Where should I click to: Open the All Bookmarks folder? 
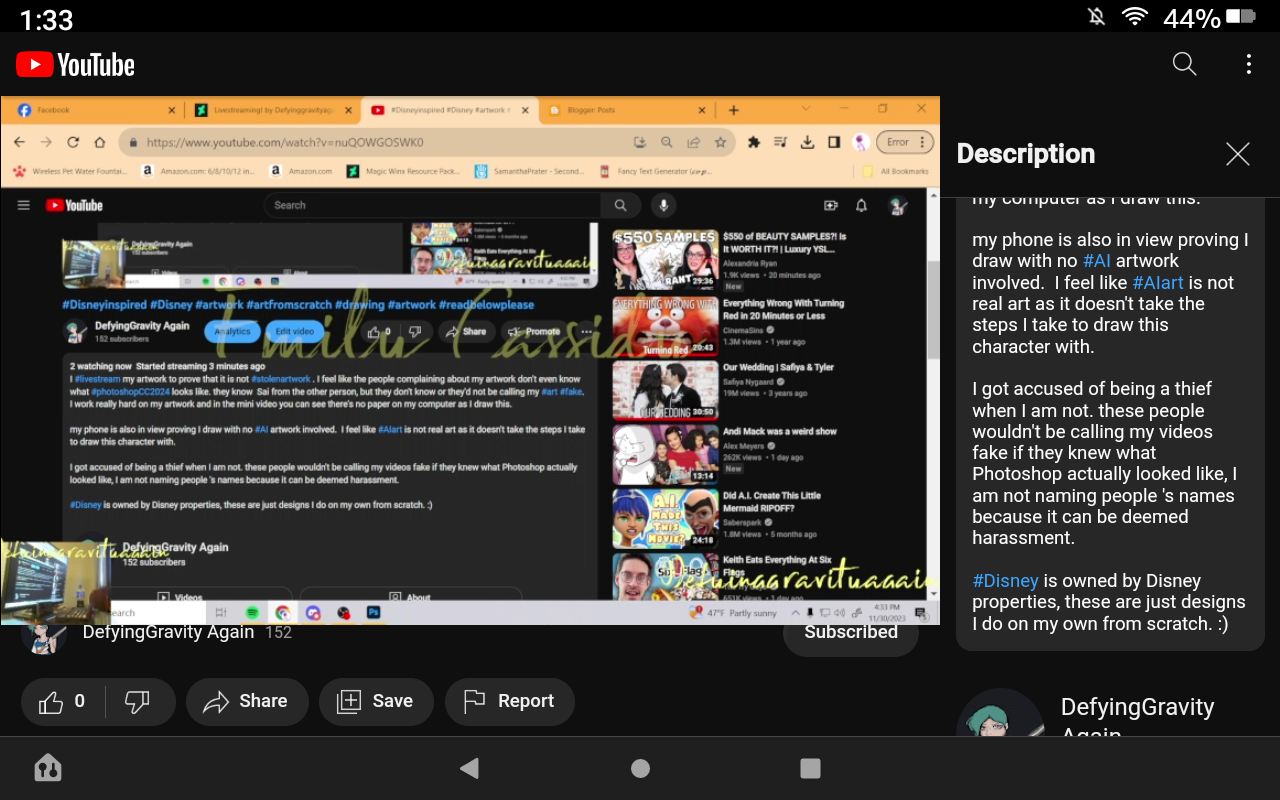point(897,171)
